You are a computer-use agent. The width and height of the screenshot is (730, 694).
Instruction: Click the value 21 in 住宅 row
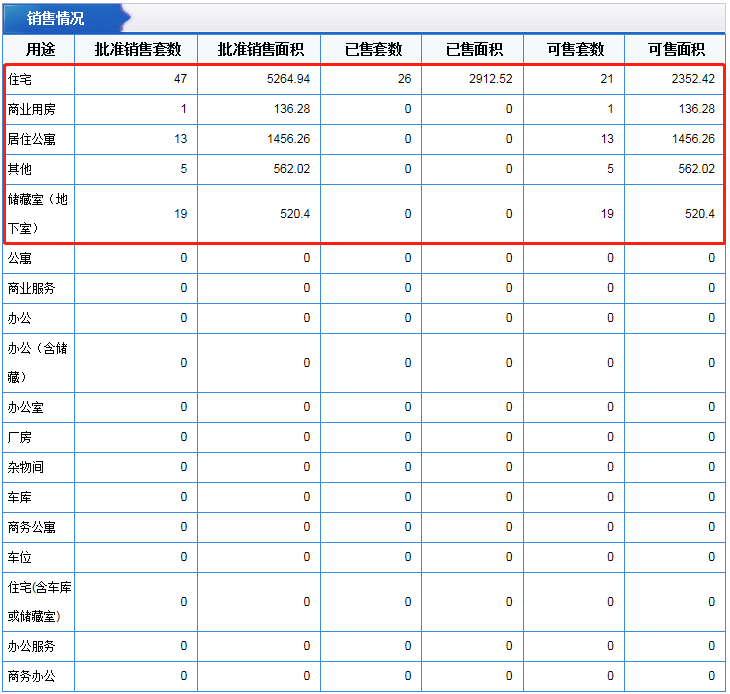pyautogui.click(x=607, y=79)
